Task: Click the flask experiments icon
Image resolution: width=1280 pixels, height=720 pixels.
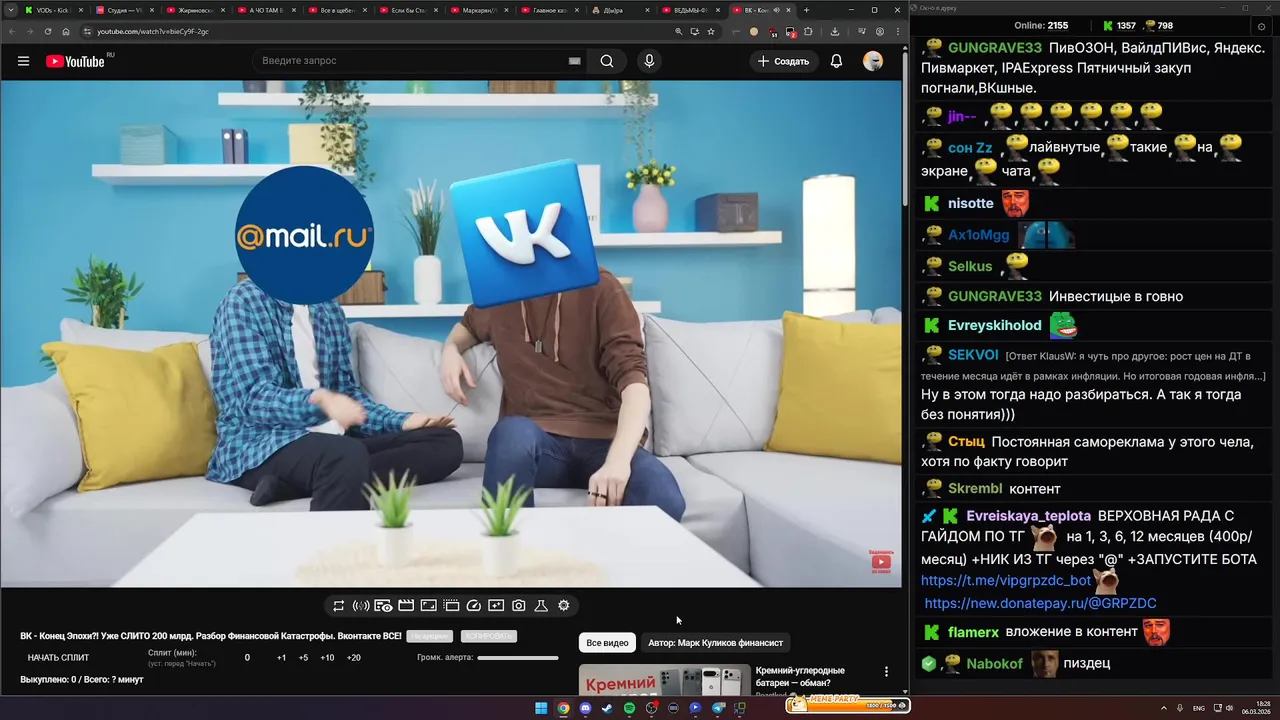Action: [x=541, y=606]
